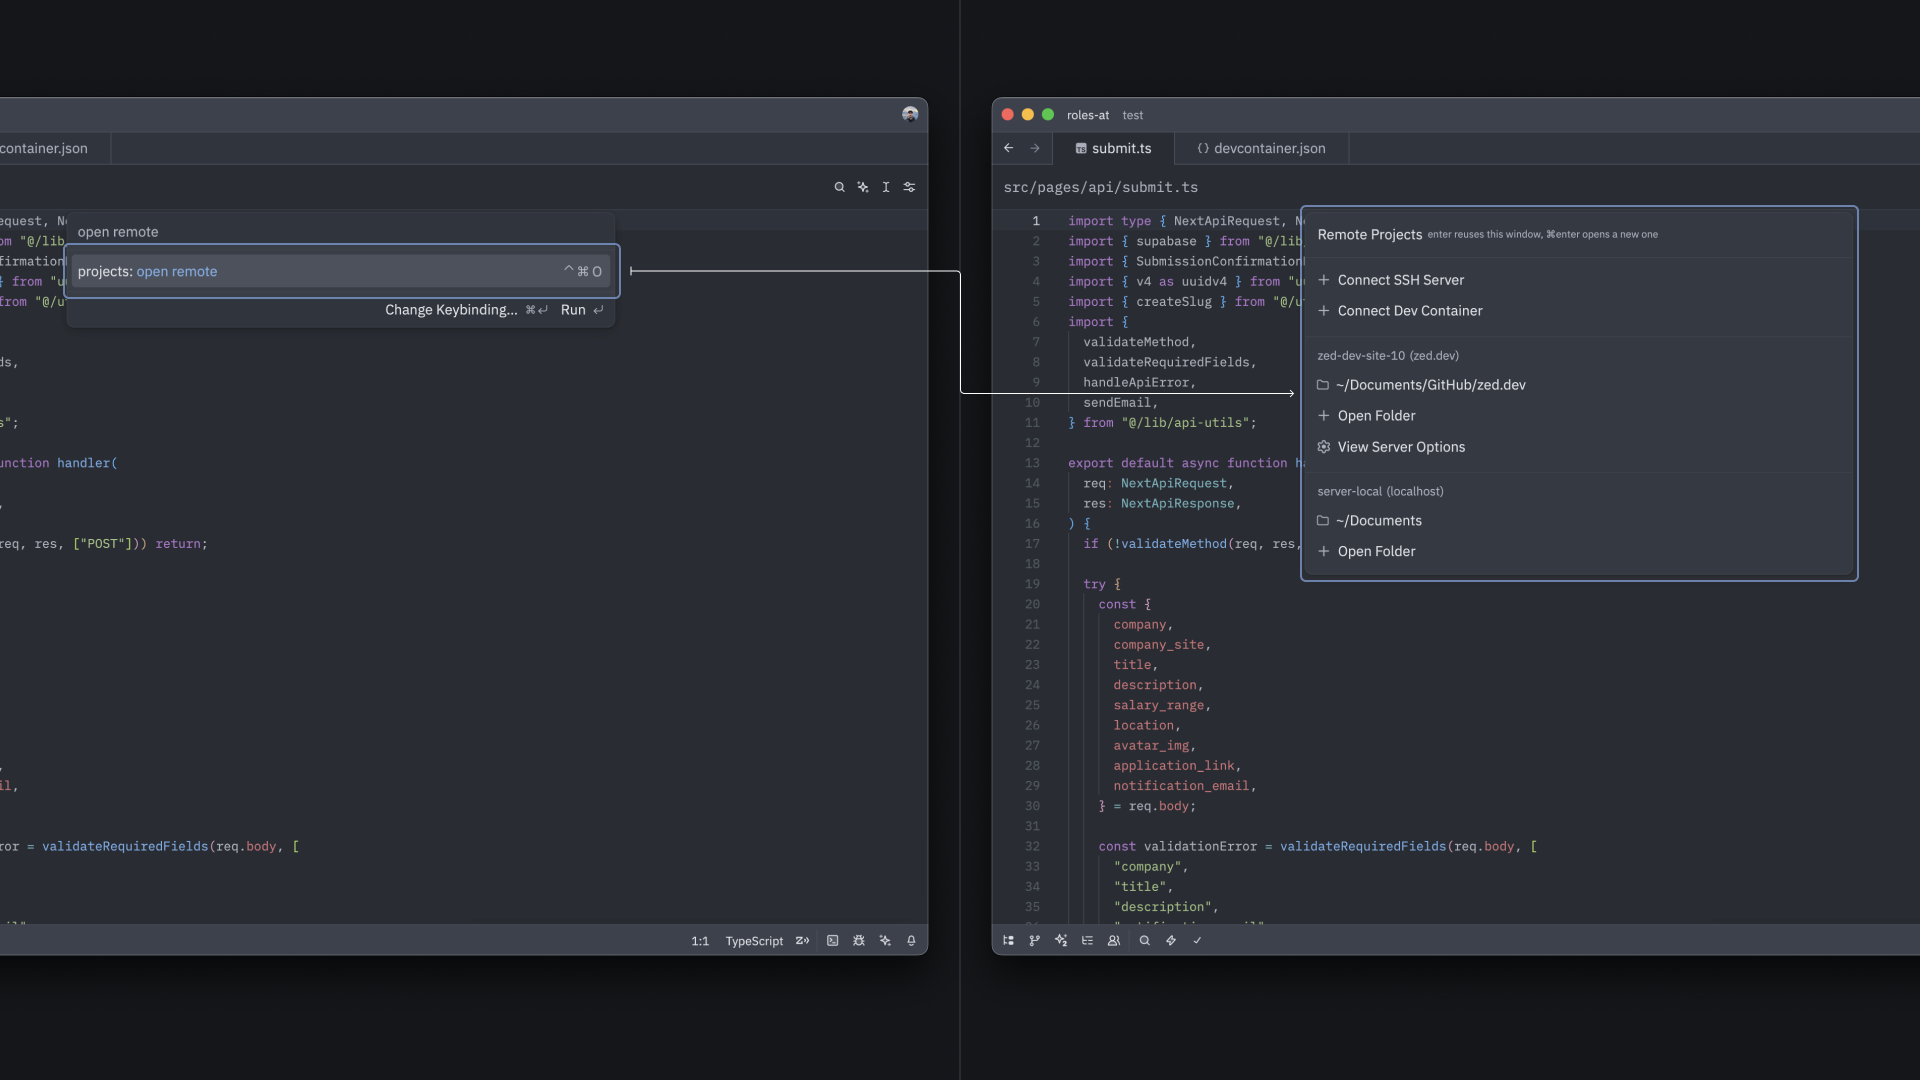Toggle the Zed edit prediction icon
This screenshot has width=1920, height=1080.
(x=802, y=941)
